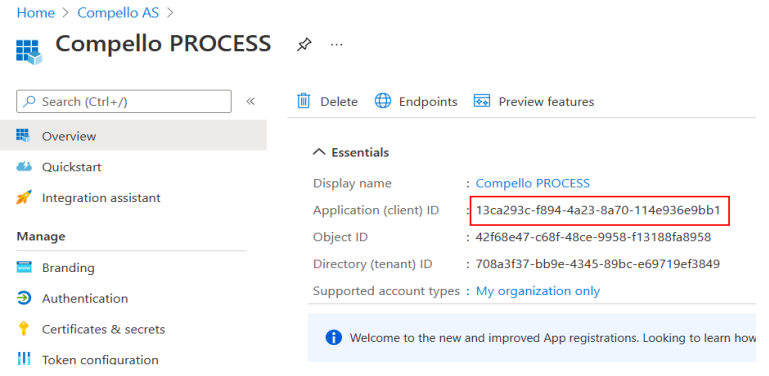Click the Preview features icon

point(482,101)
